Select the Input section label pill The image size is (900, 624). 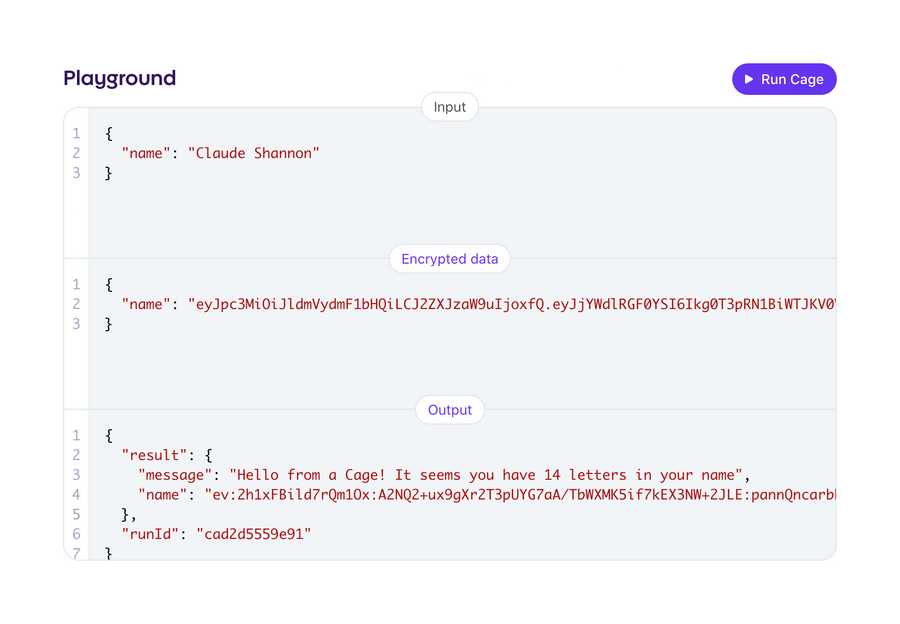(449, 107)
